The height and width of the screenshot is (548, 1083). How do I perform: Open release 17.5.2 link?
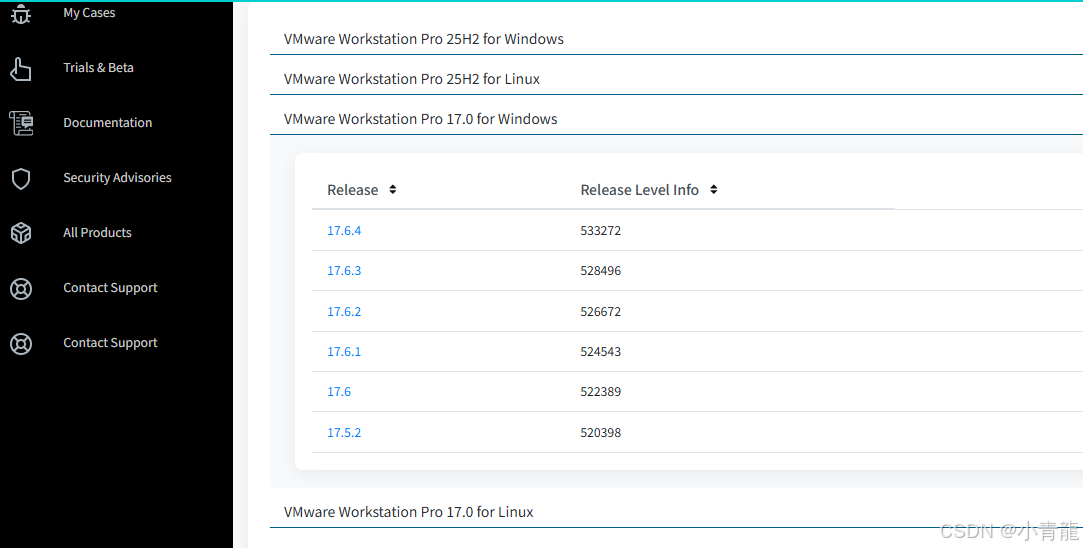point(344,433)
